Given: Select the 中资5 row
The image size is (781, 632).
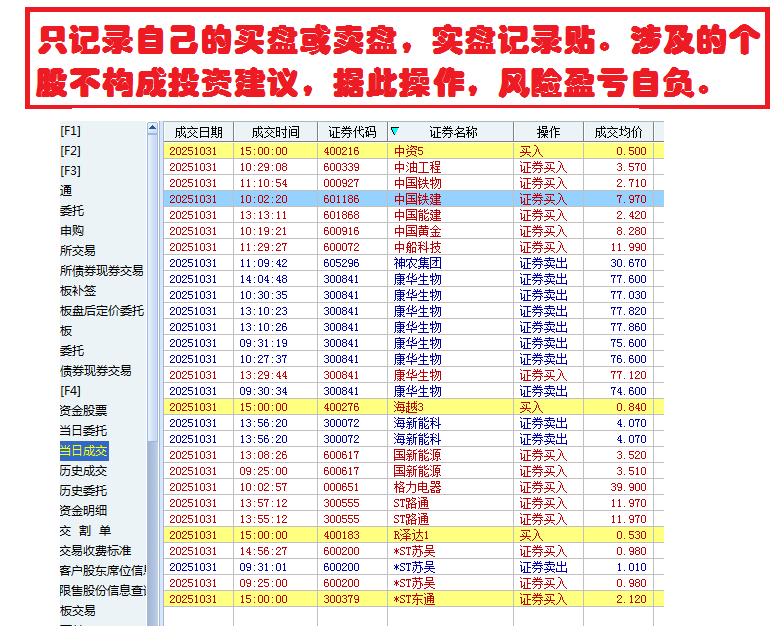Looking at the screenshot, I should (413, 151).
